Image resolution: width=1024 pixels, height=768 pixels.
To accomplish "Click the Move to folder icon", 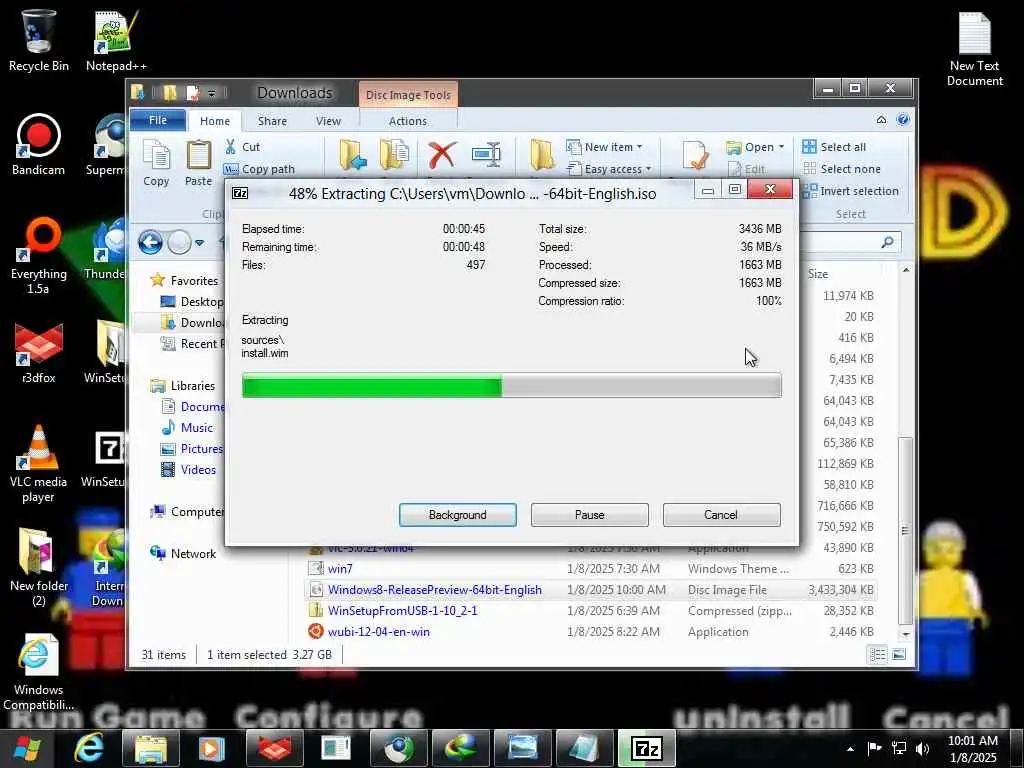I will point(353,155).
